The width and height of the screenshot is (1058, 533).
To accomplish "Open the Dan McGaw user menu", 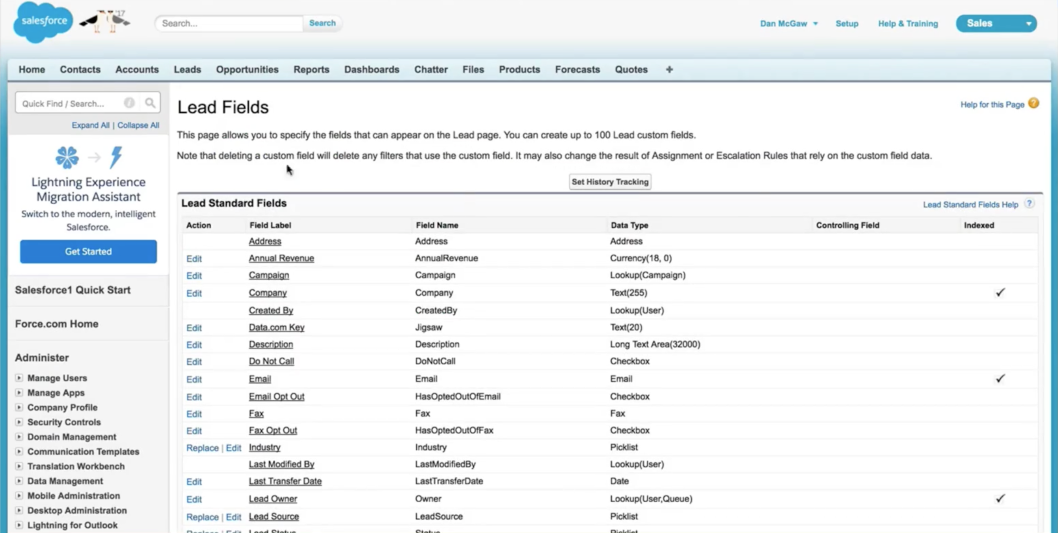I will (789, 24).
